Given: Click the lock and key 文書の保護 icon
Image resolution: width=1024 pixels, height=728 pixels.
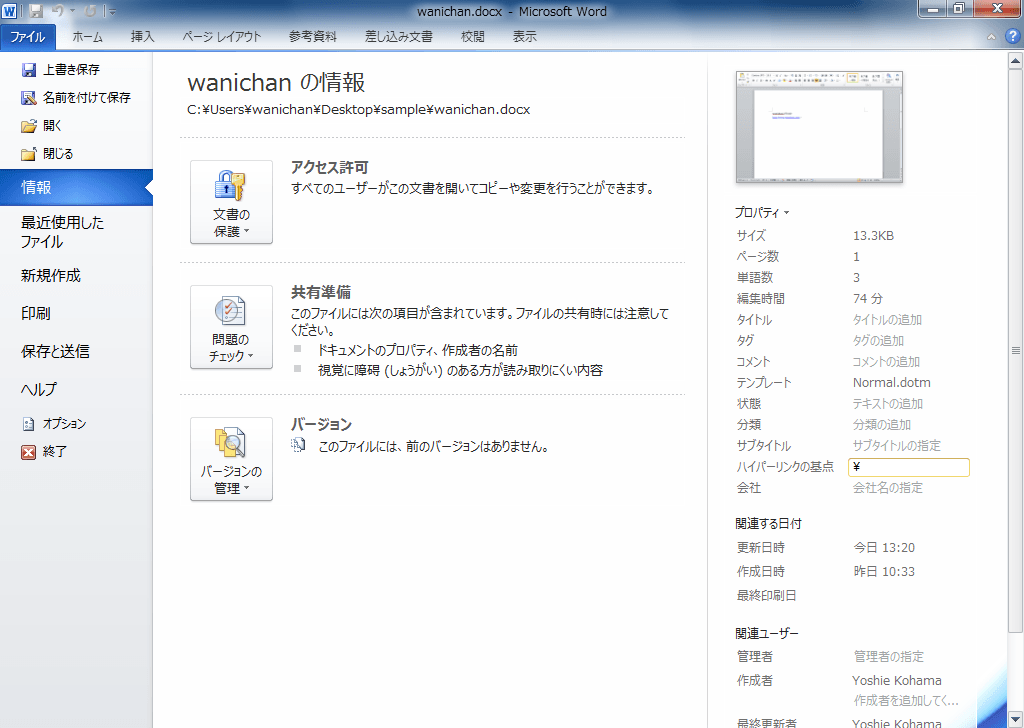Looking at the screenshot, I should (x=230, y=185).
